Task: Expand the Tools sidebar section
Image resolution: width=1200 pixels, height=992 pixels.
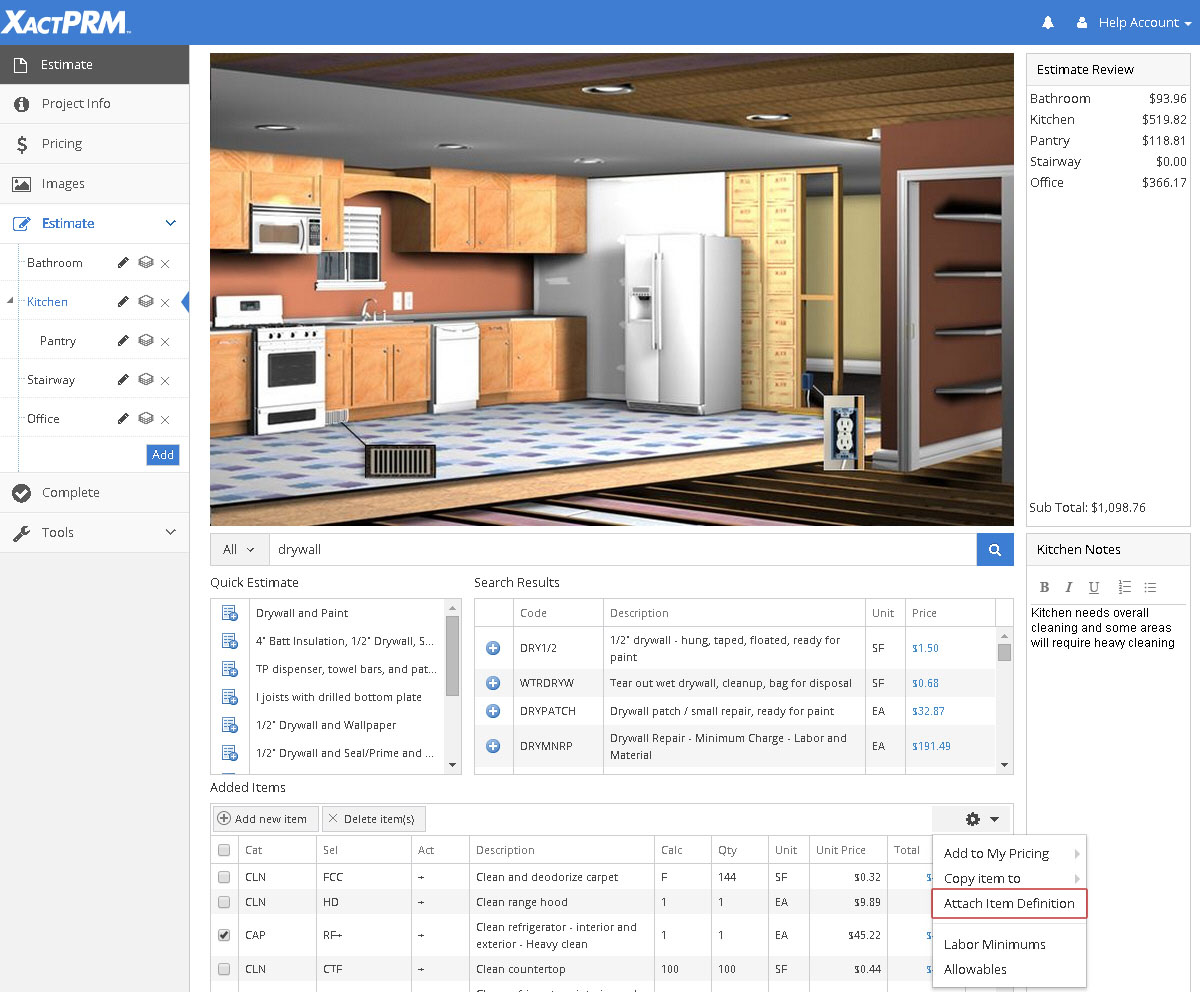Action: [94, 532]
